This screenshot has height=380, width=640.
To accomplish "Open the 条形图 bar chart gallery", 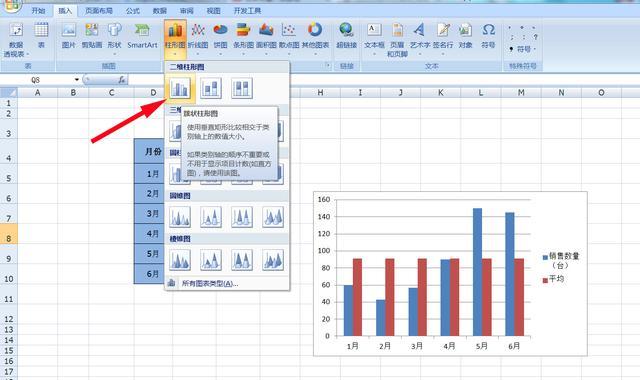I will pos(243,39).
